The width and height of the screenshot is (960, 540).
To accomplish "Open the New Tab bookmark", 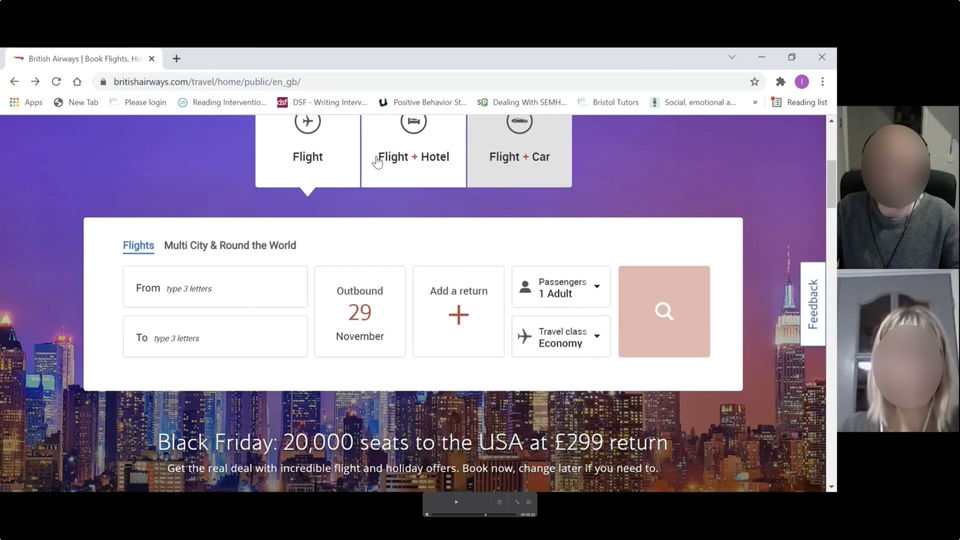I will [x=76, y=102].
